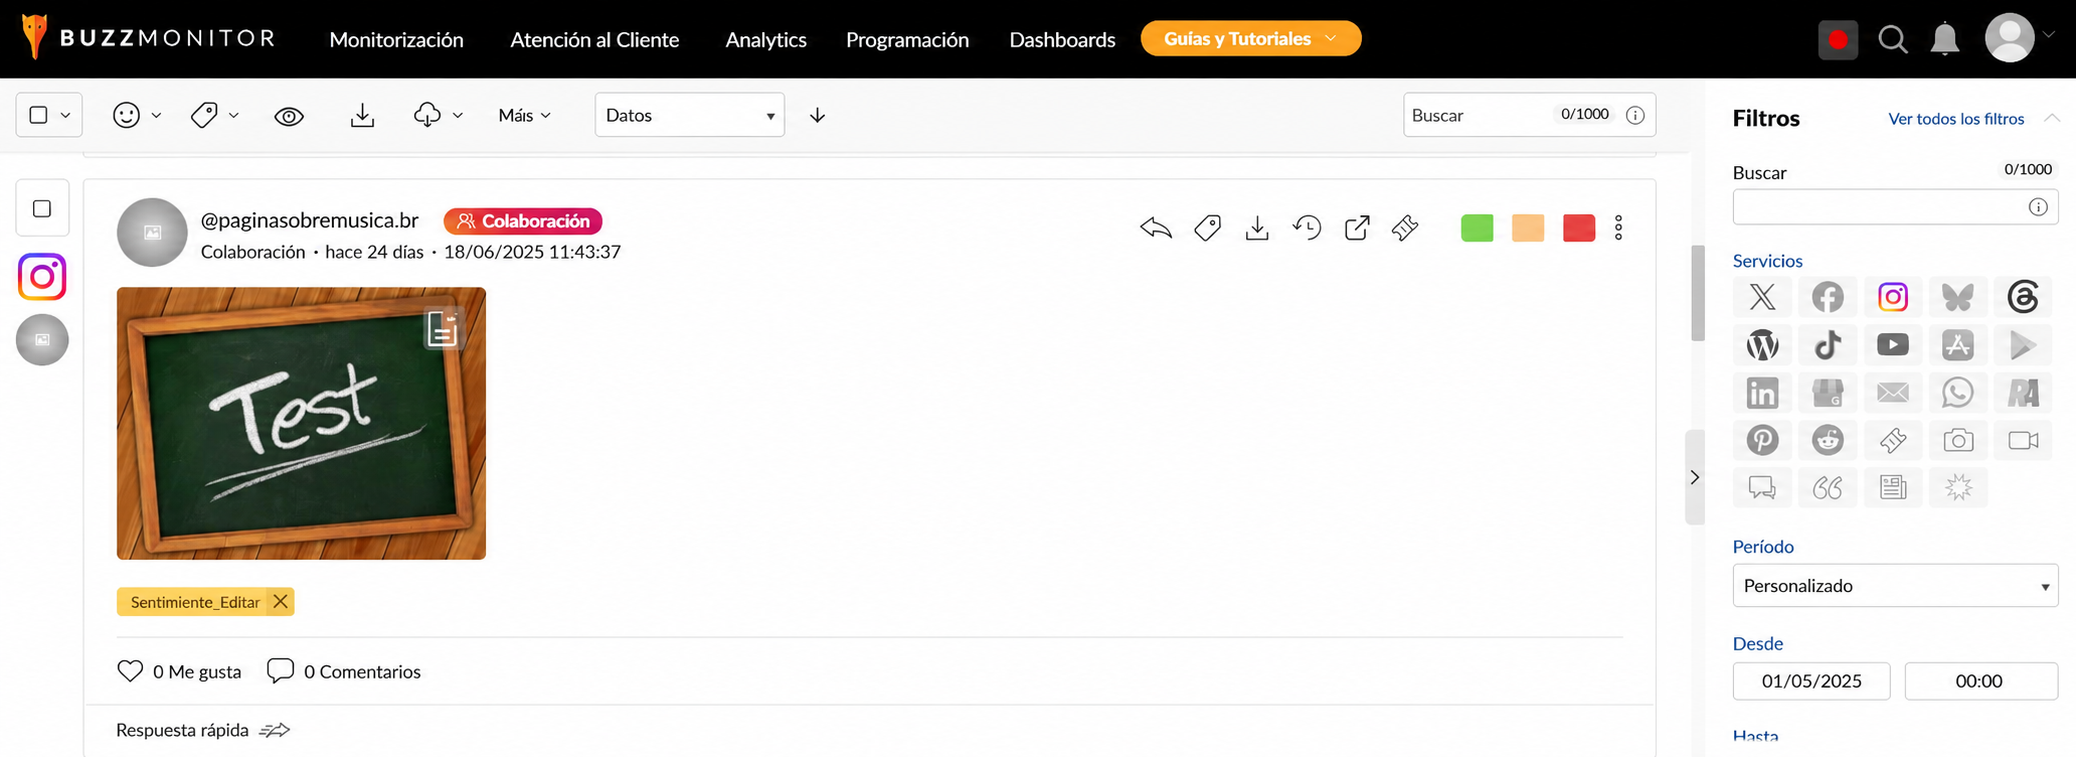Screen dimensions: 2076x757
Task: Filter by Pinterest service icon
Action: [x=1762, y=440]
